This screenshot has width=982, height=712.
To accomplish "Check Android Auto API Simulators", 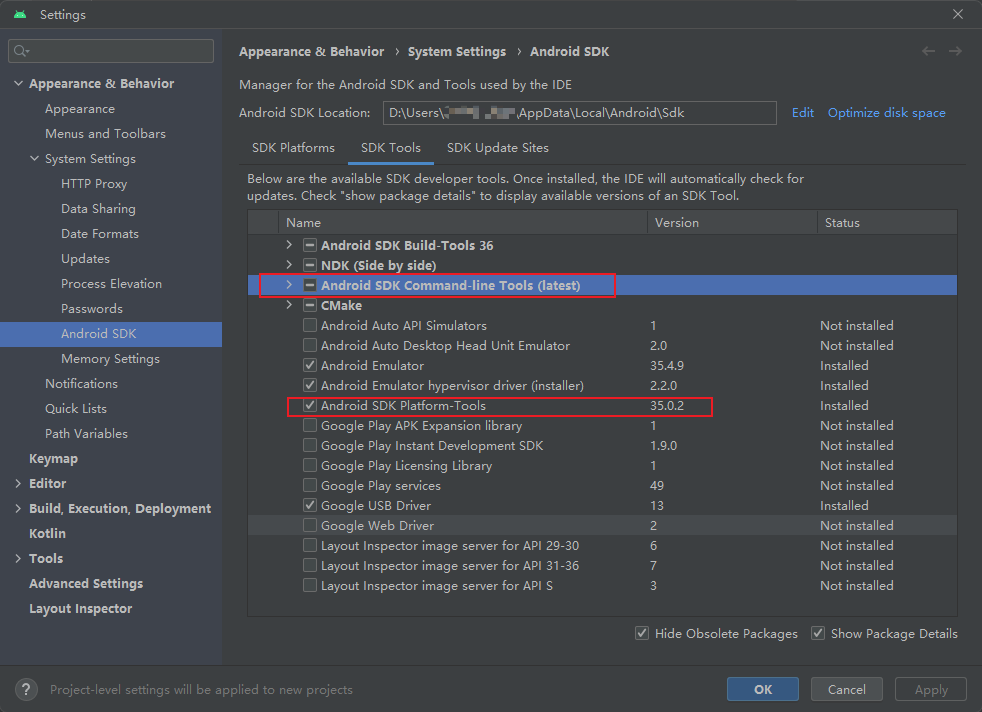I will pyautogui.click(x=309, y=326).
